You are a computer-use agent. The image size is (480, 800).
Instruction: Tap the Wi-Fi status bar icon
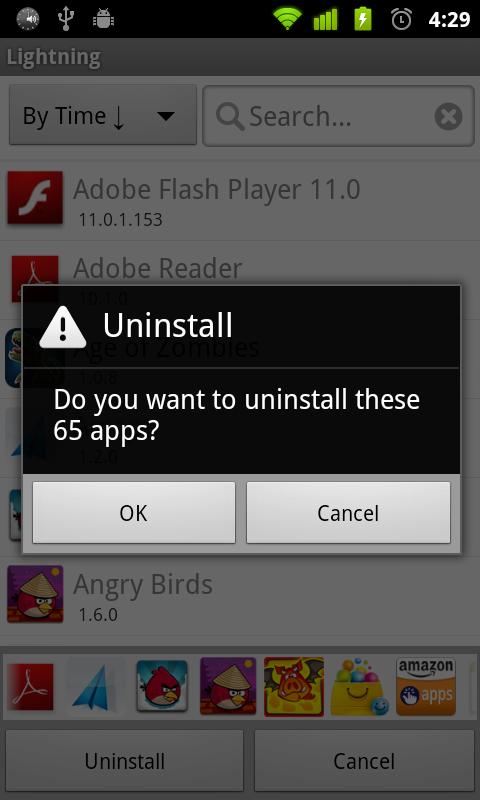point(287,19)
